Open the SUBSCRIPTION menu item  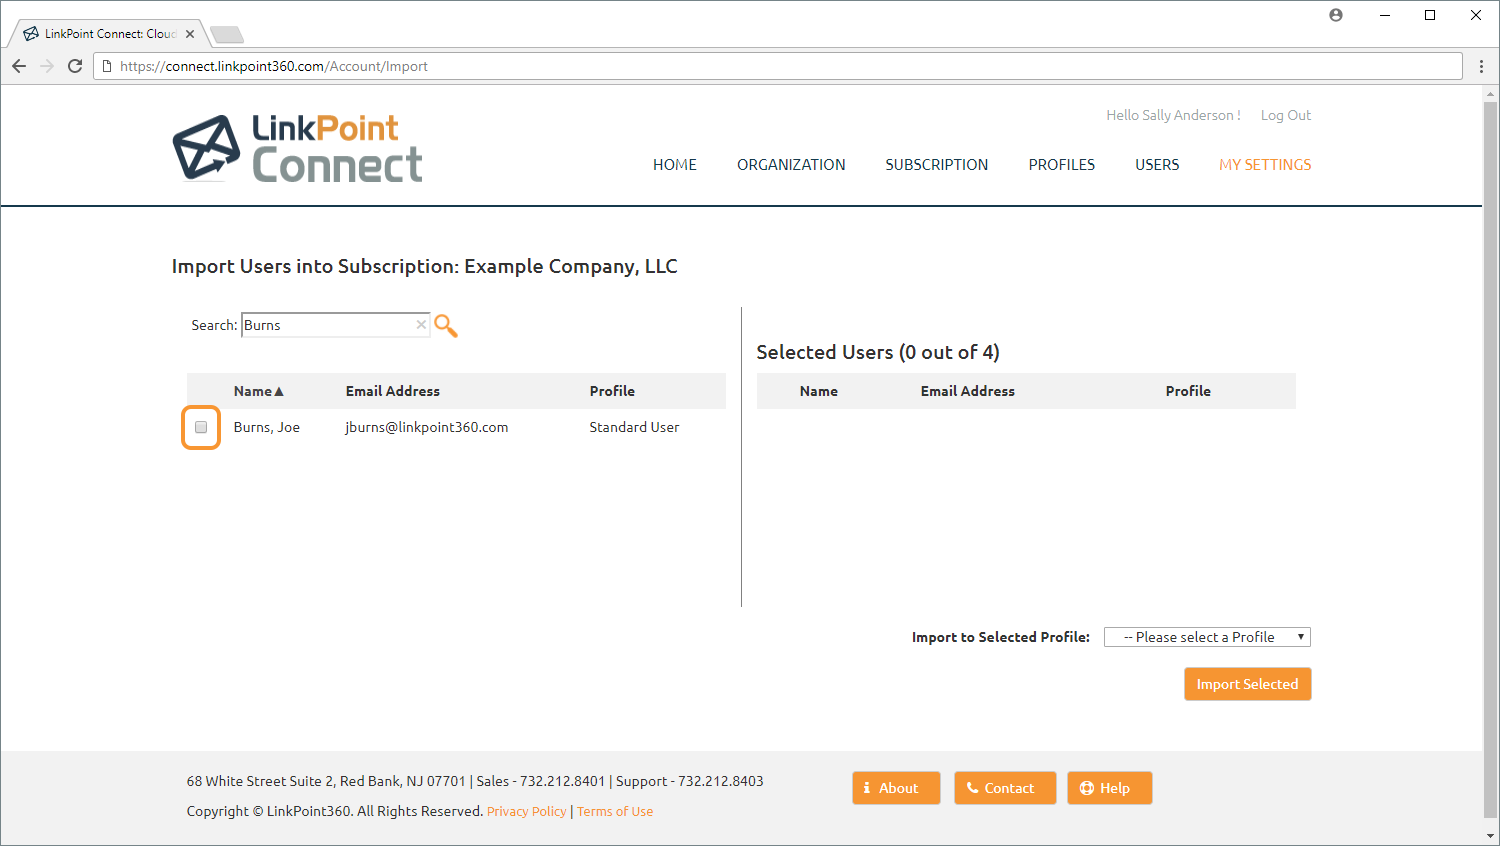pyautogui.click(x=937, y=165)
